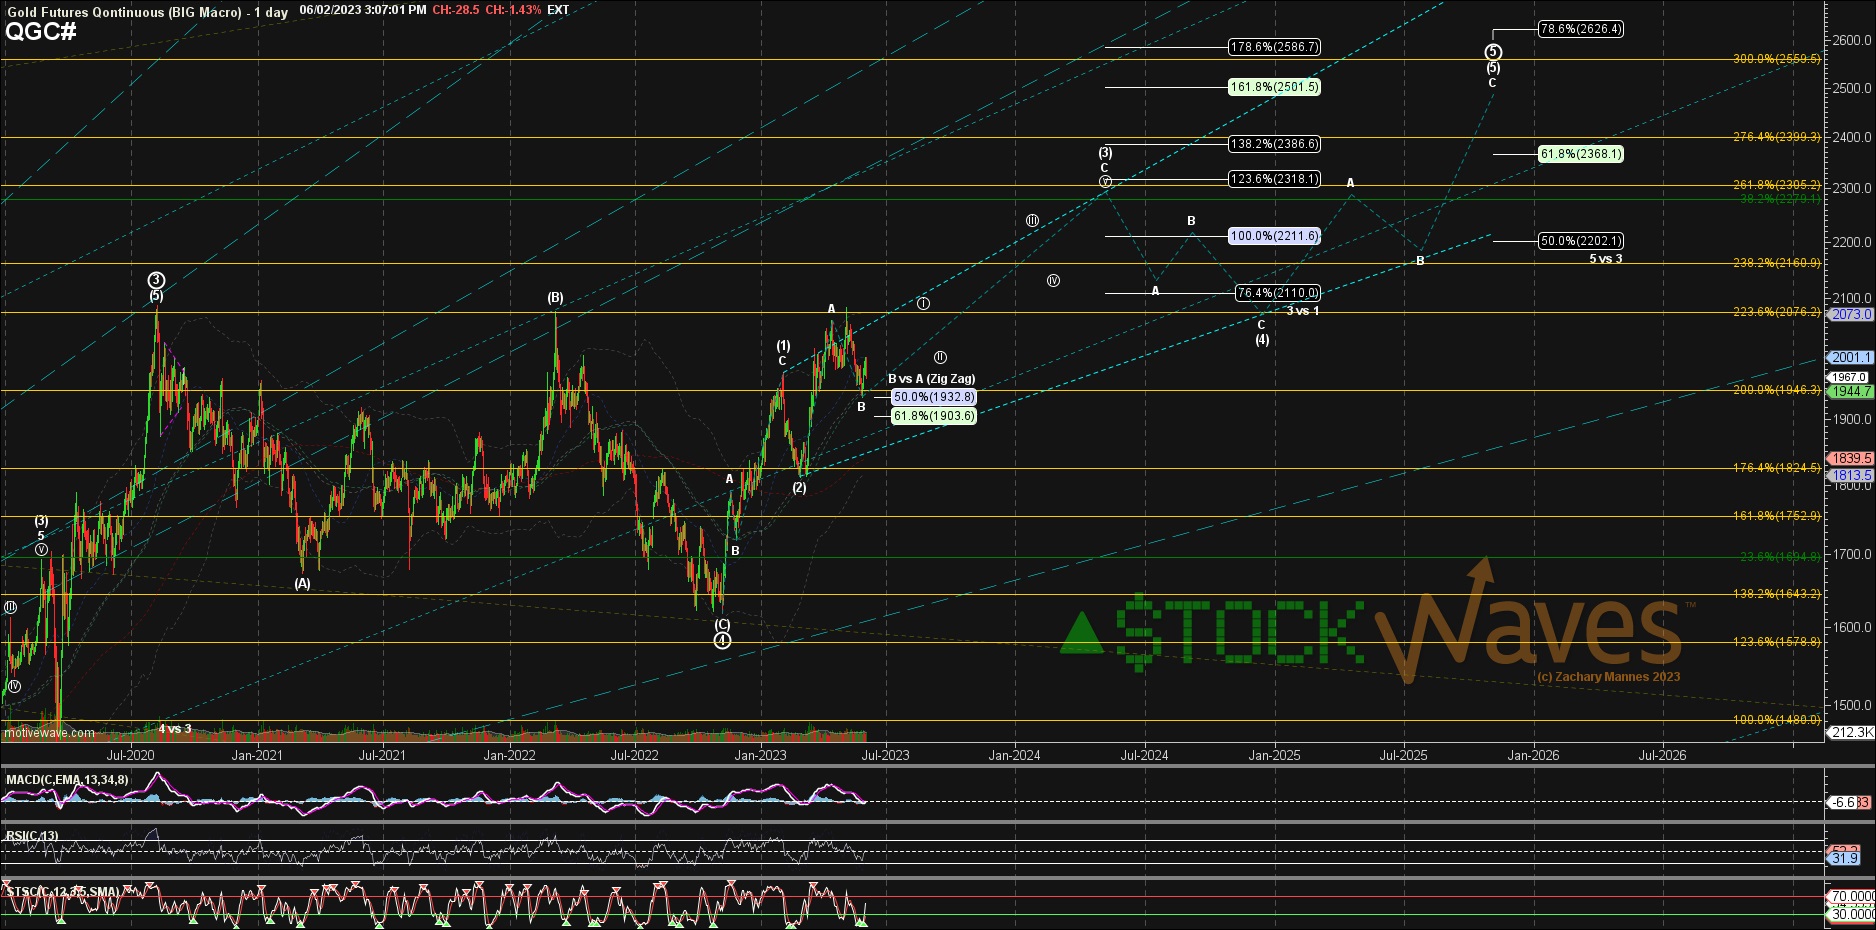This screenshot has width=1876, height=930.
Task: Select the 178.6%(2586.7) Fibonacci label
Action: [1274, 47]
